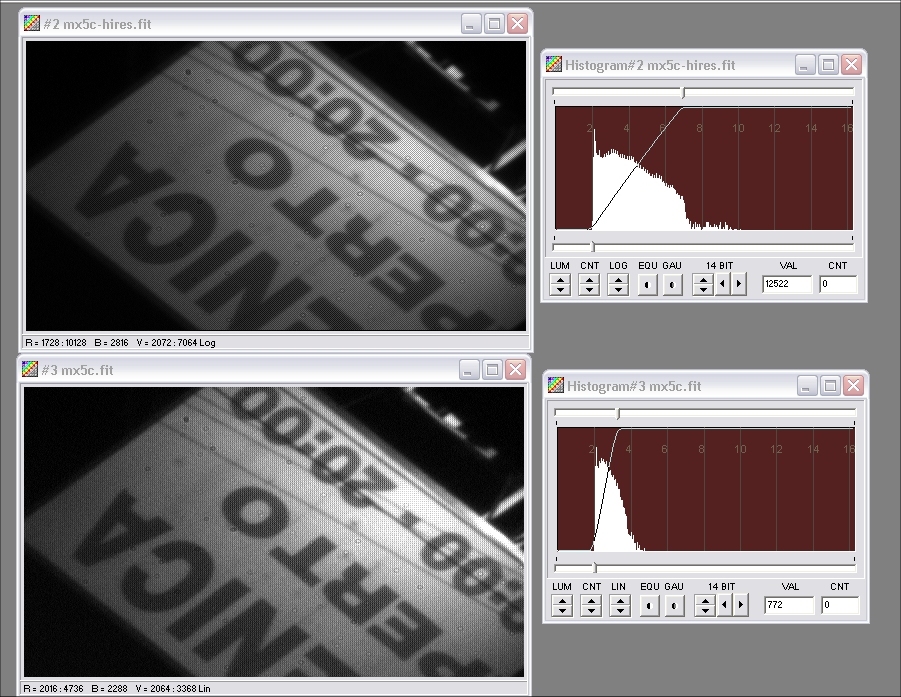Toggle EQU equalization button in Histogram#3

649,606
